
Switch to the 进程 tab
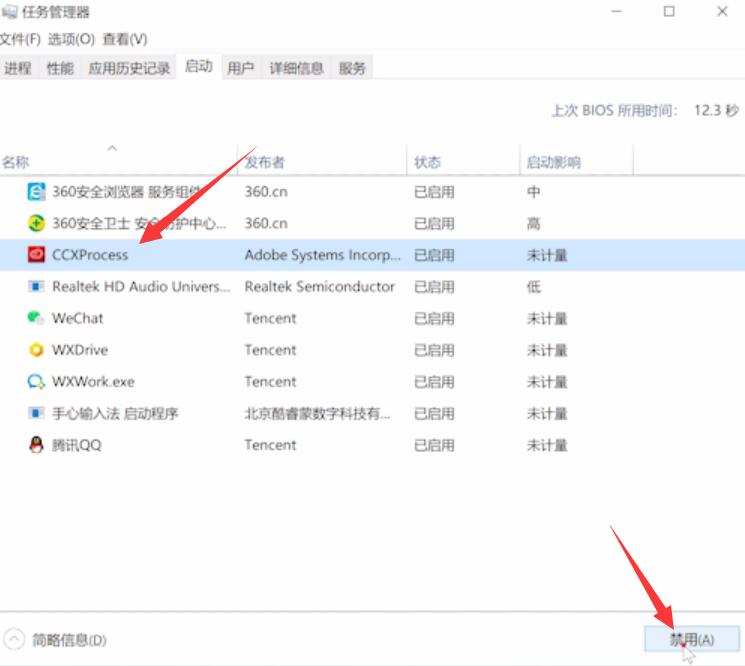click(18, 68)
